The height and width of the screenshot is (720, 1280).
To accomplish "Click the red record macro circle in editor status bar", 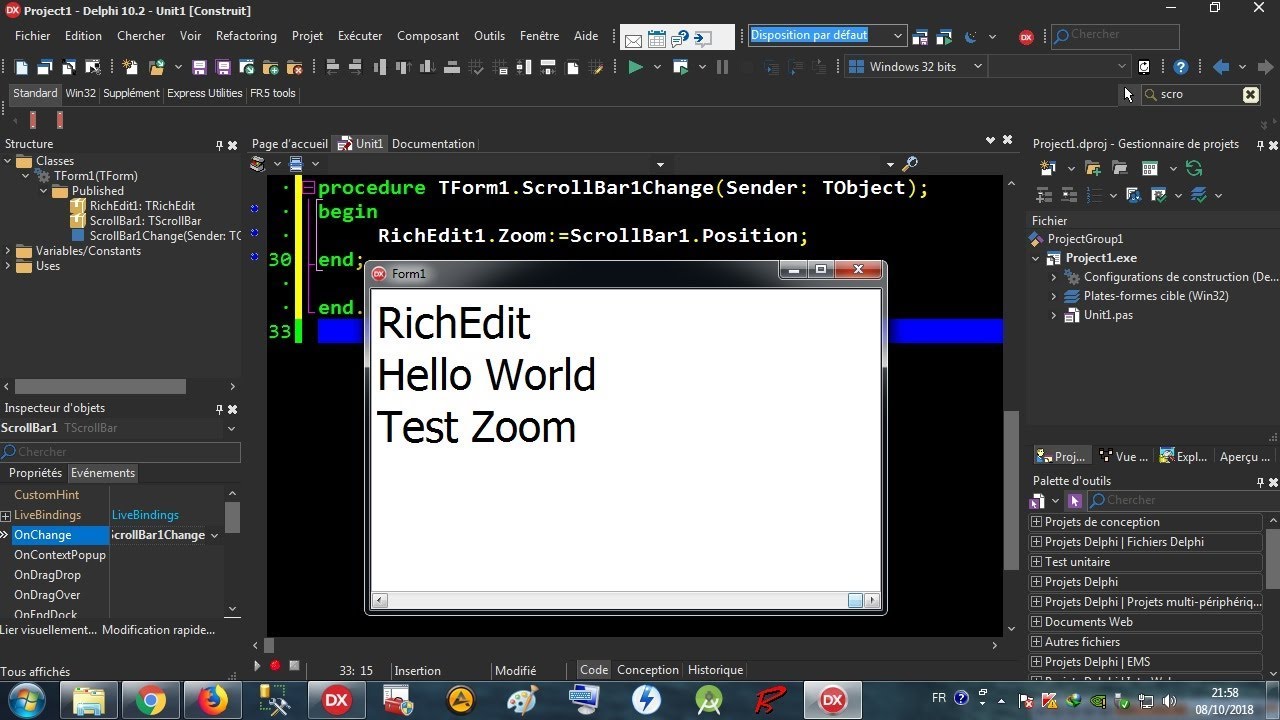I will [x=275, y=666].
